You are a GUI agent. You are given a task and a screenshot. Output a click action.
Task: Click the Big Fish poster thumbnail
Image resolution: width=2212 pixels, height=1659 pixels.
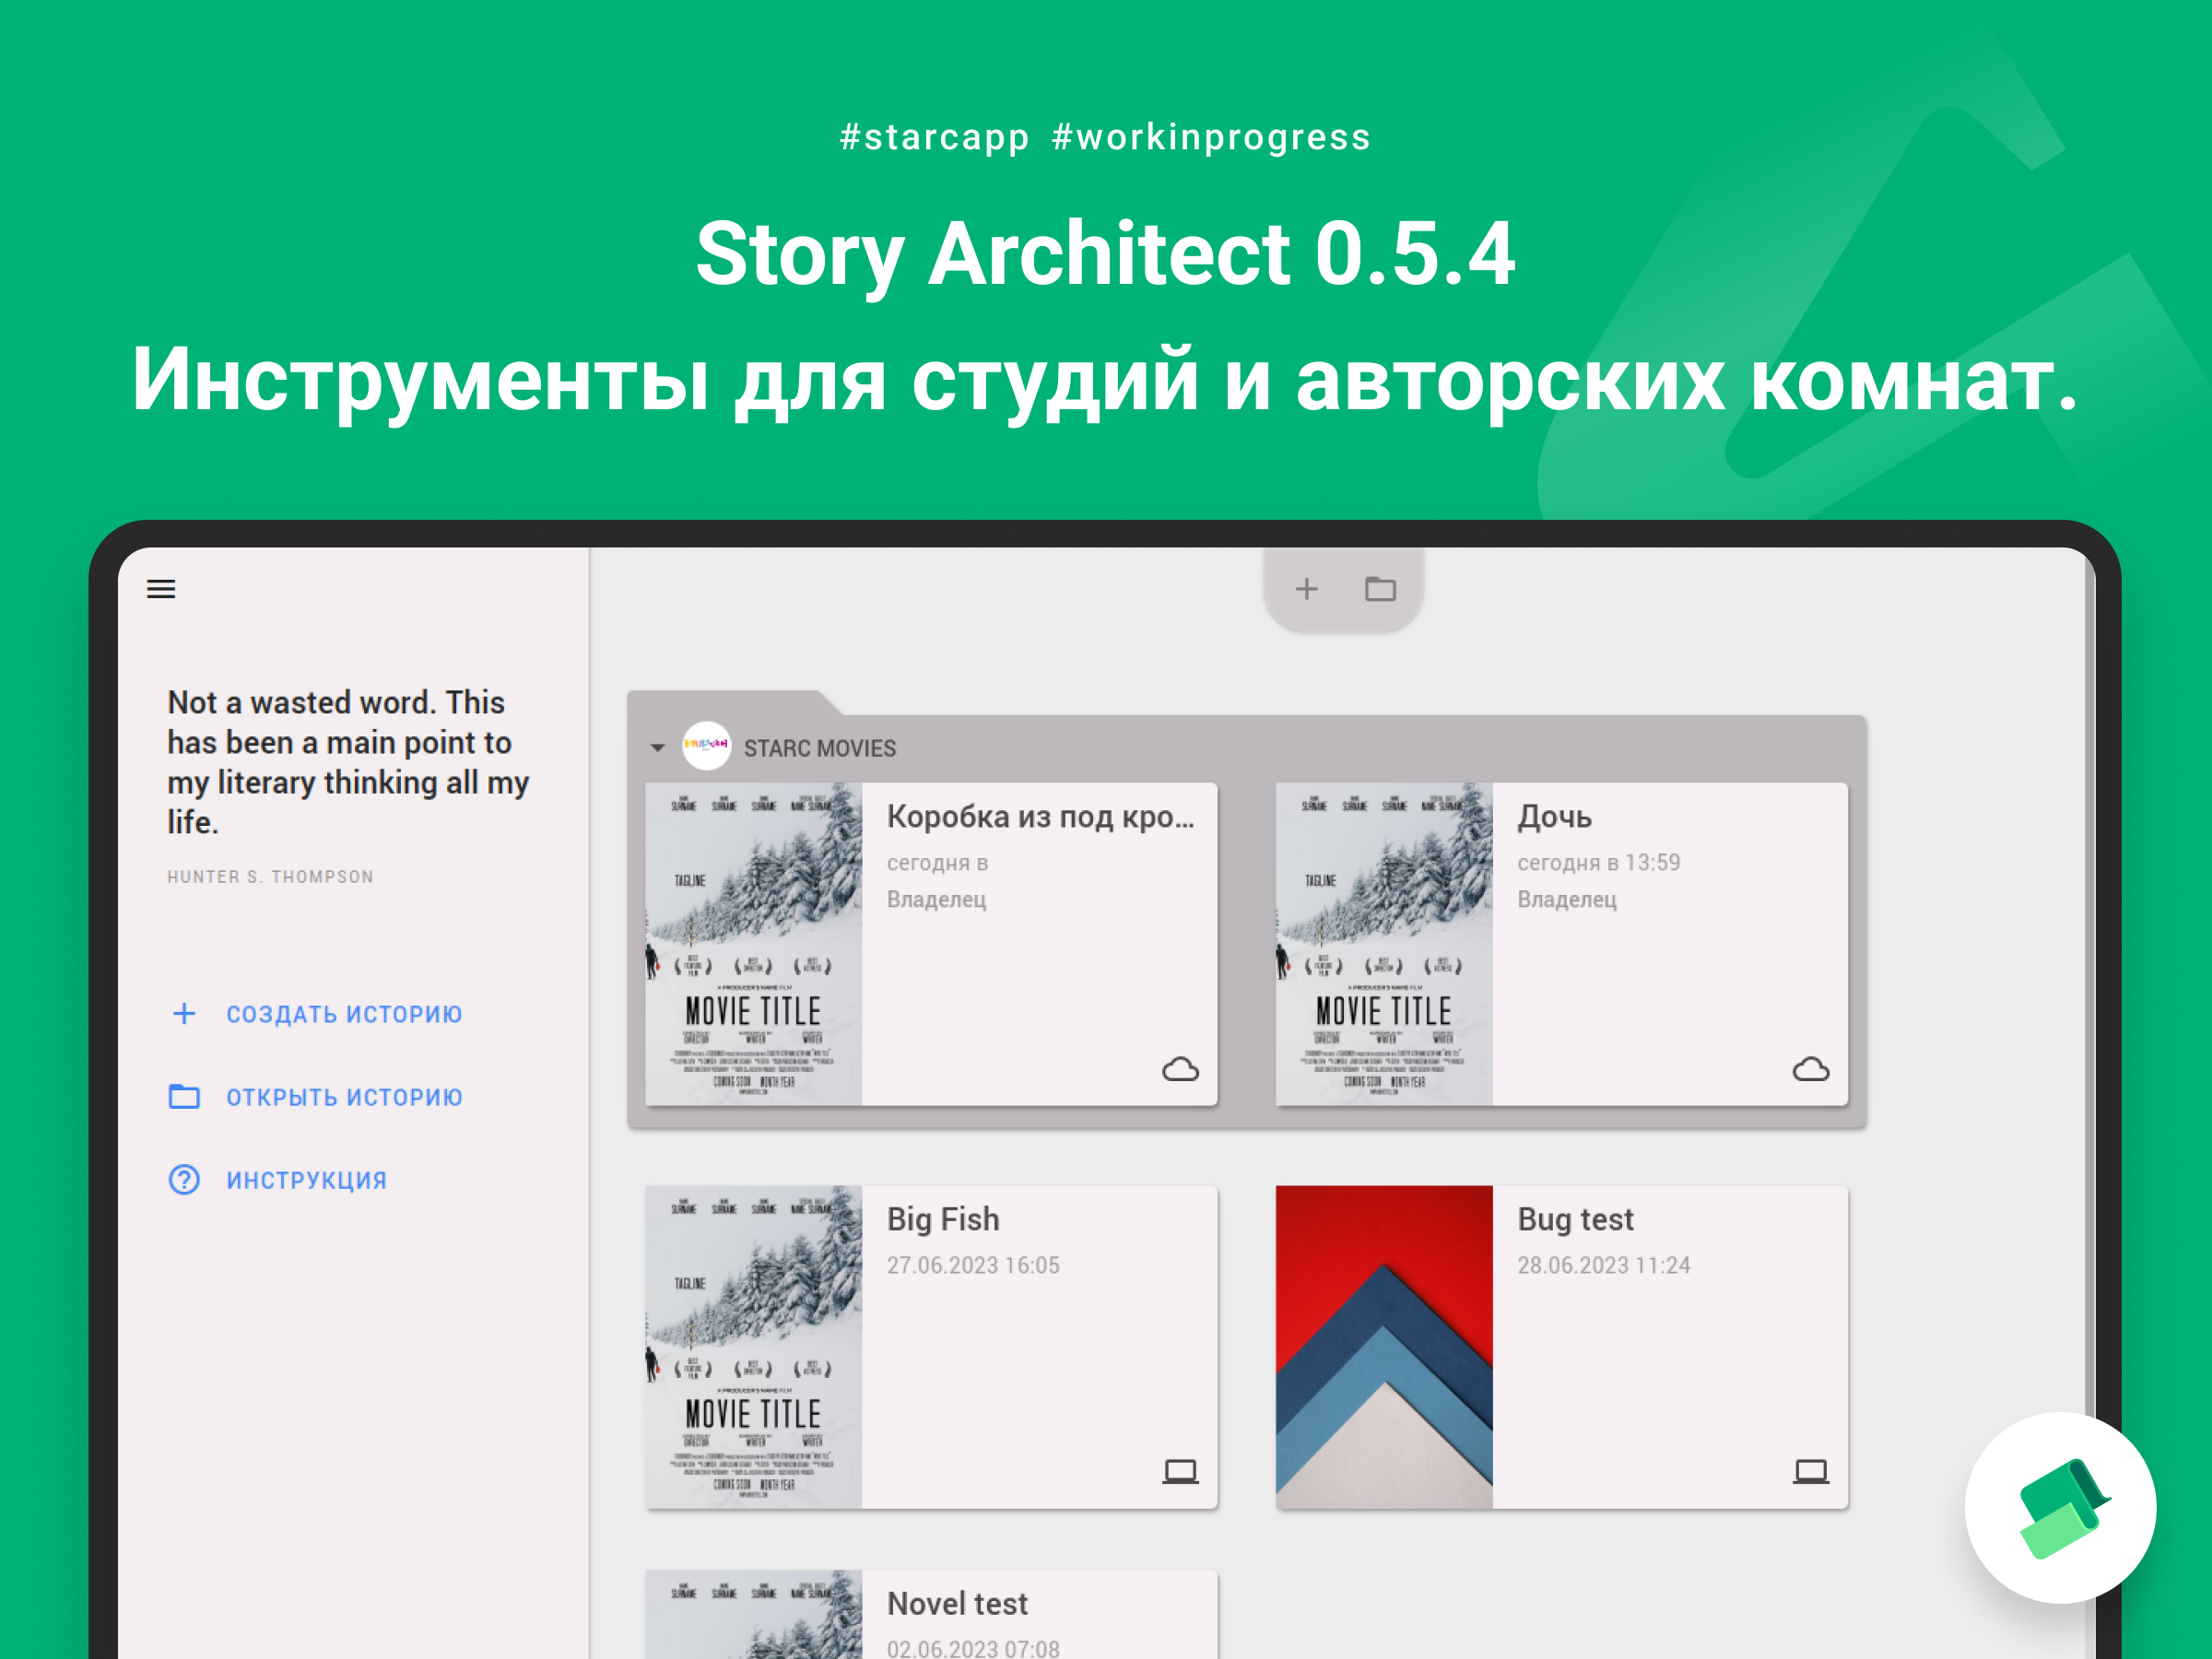click(x=754, y=1347)
